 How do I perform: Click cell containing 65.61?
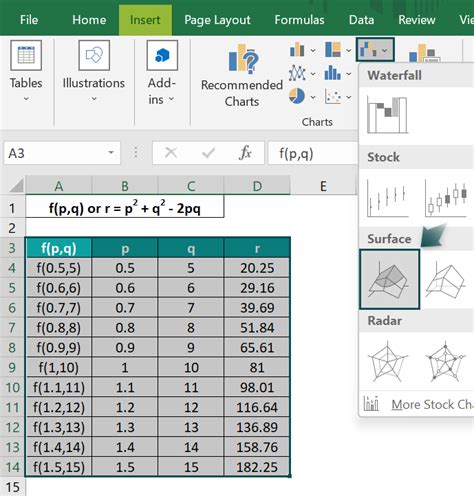tap(257, 348)
